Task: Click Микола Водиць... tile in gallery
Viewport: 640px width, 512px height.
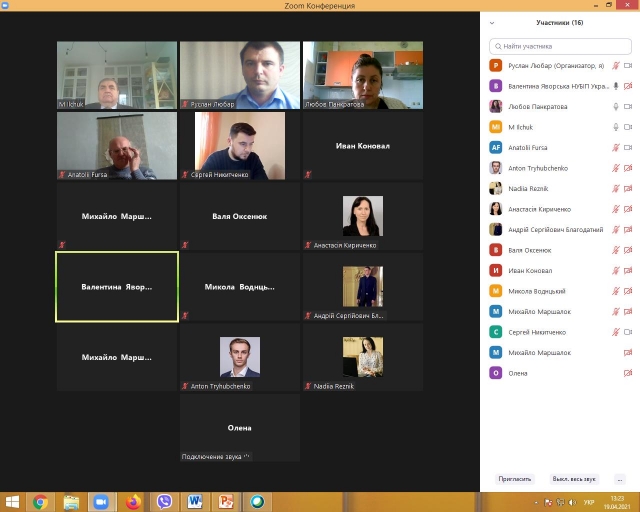Action: point(240,287)
